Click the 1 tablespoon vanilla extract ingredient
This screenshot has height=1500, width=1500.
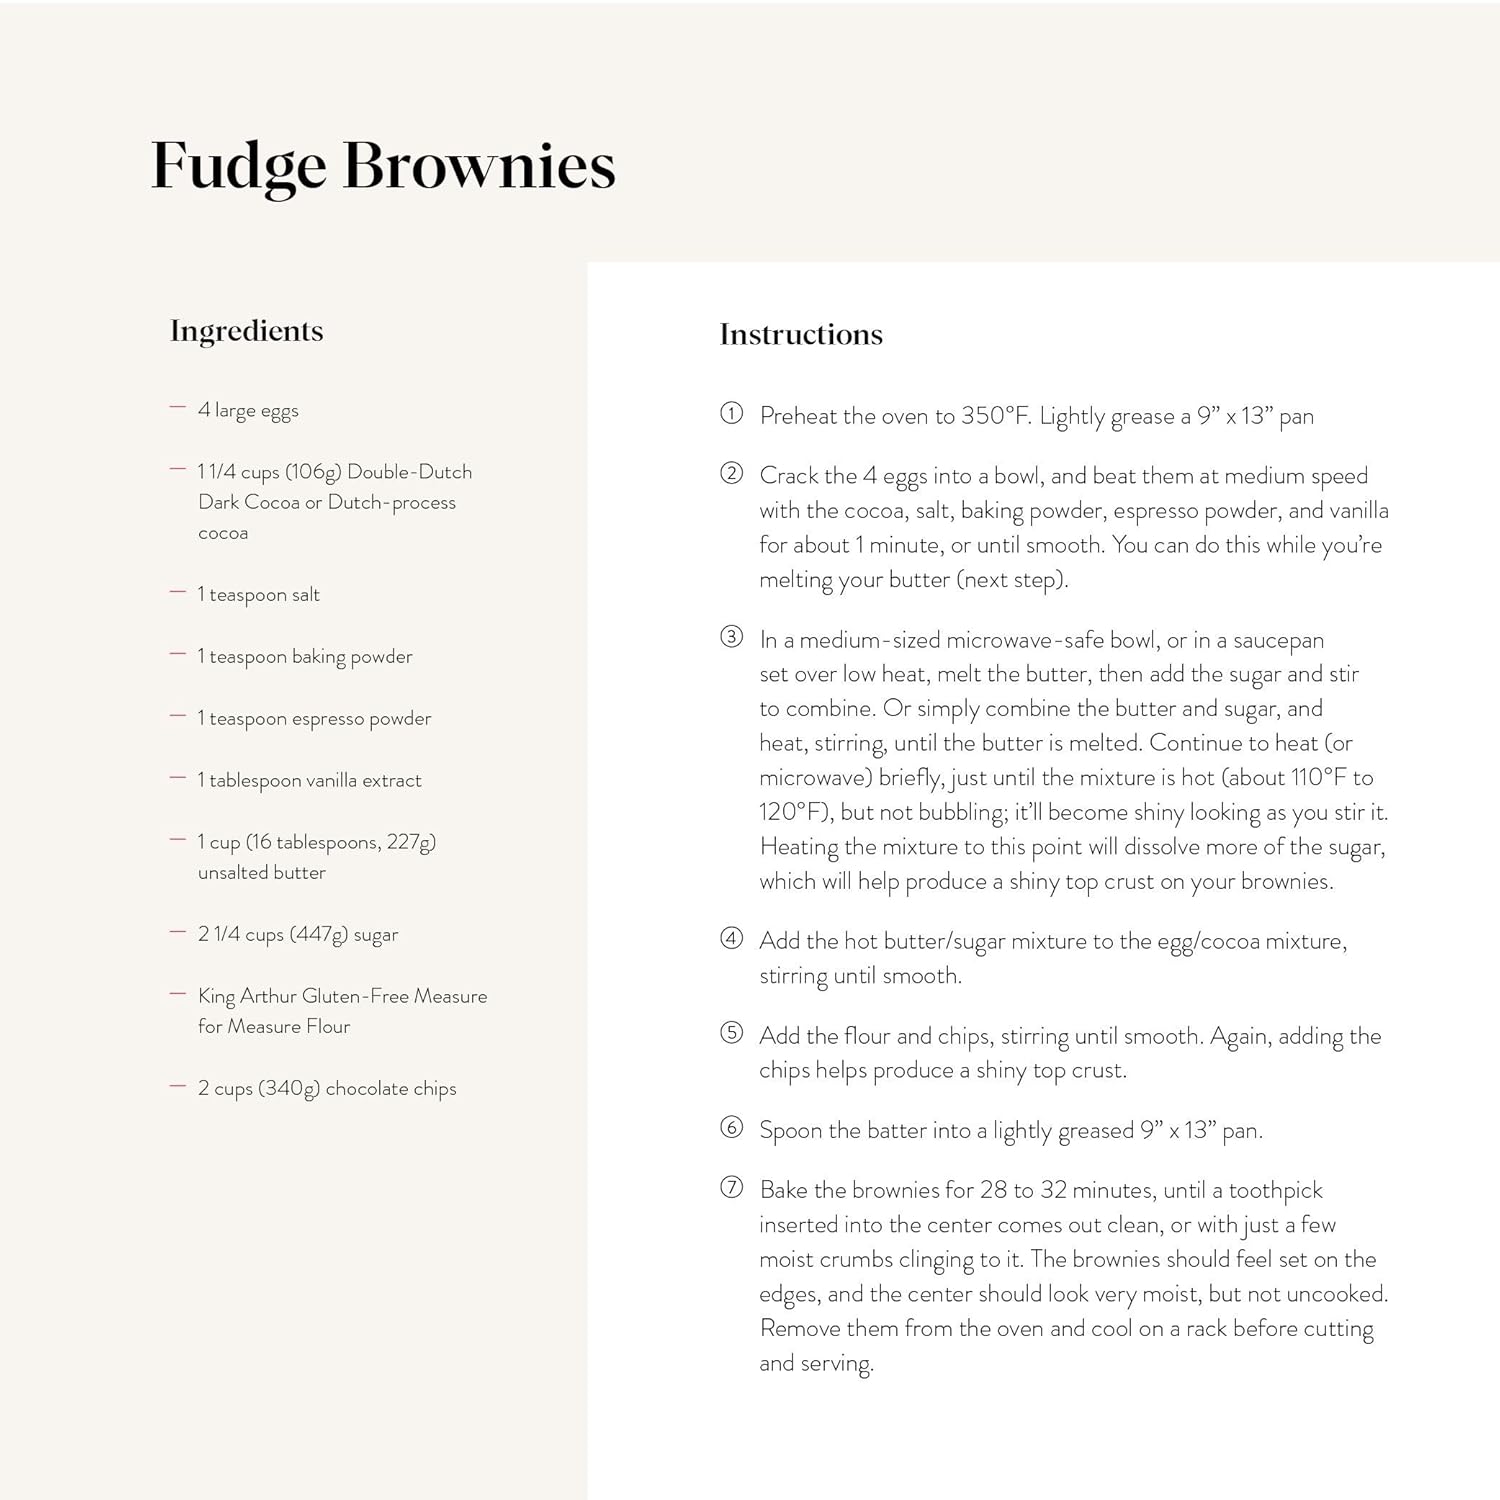[x=310, y=781]
